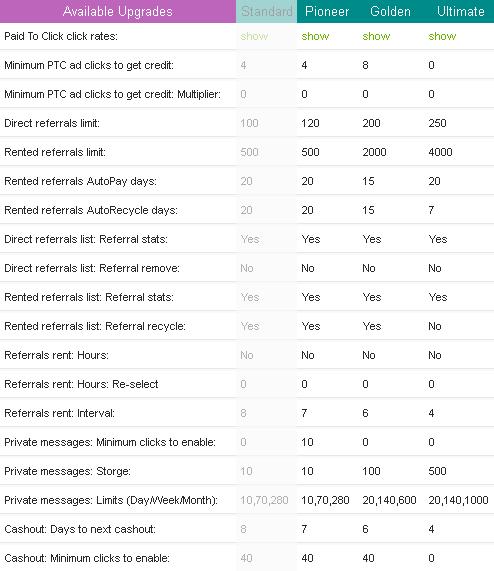Image resolution: width=494 pixels, height=571 pixels.
Task: Click Ultimate Private messages Storge value 500
Action: click(x=437, y=471)
